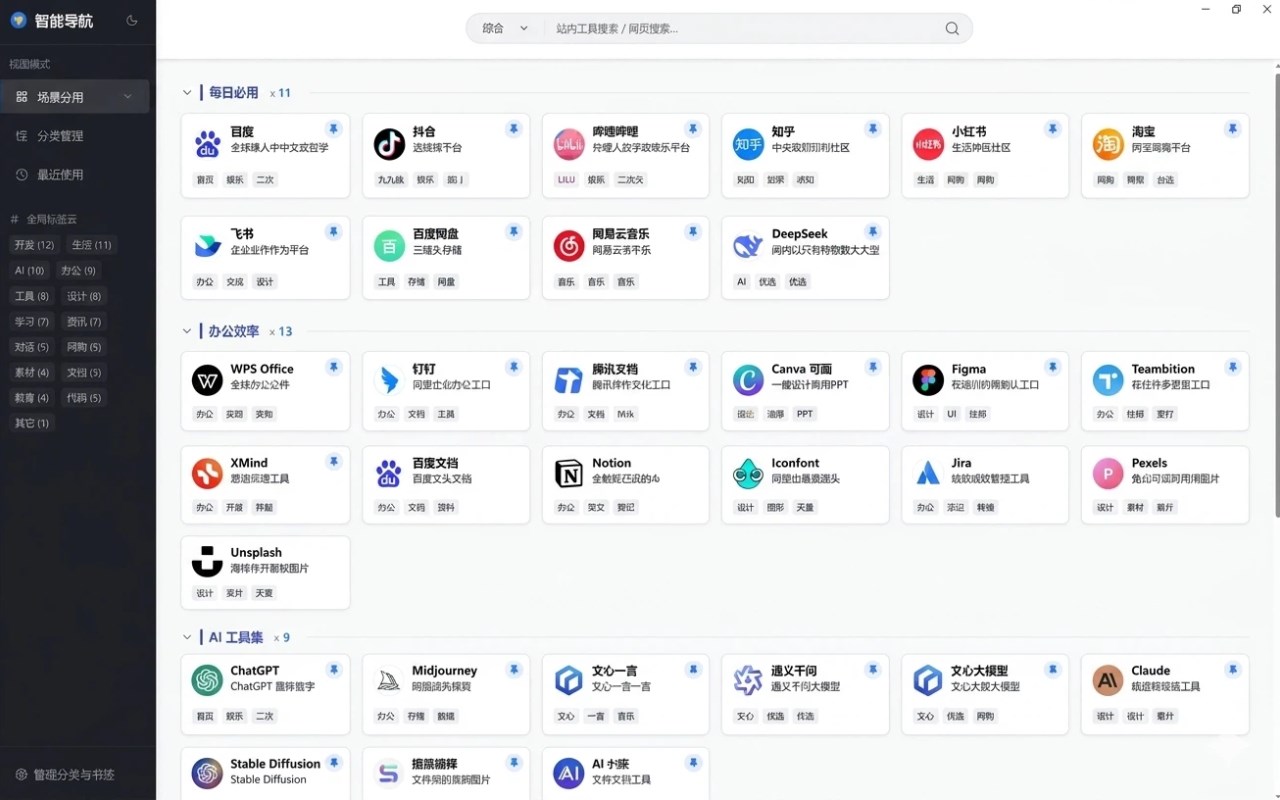
Task: Filter by the 设计 (8) tag
Action: [x=84, y=296]
